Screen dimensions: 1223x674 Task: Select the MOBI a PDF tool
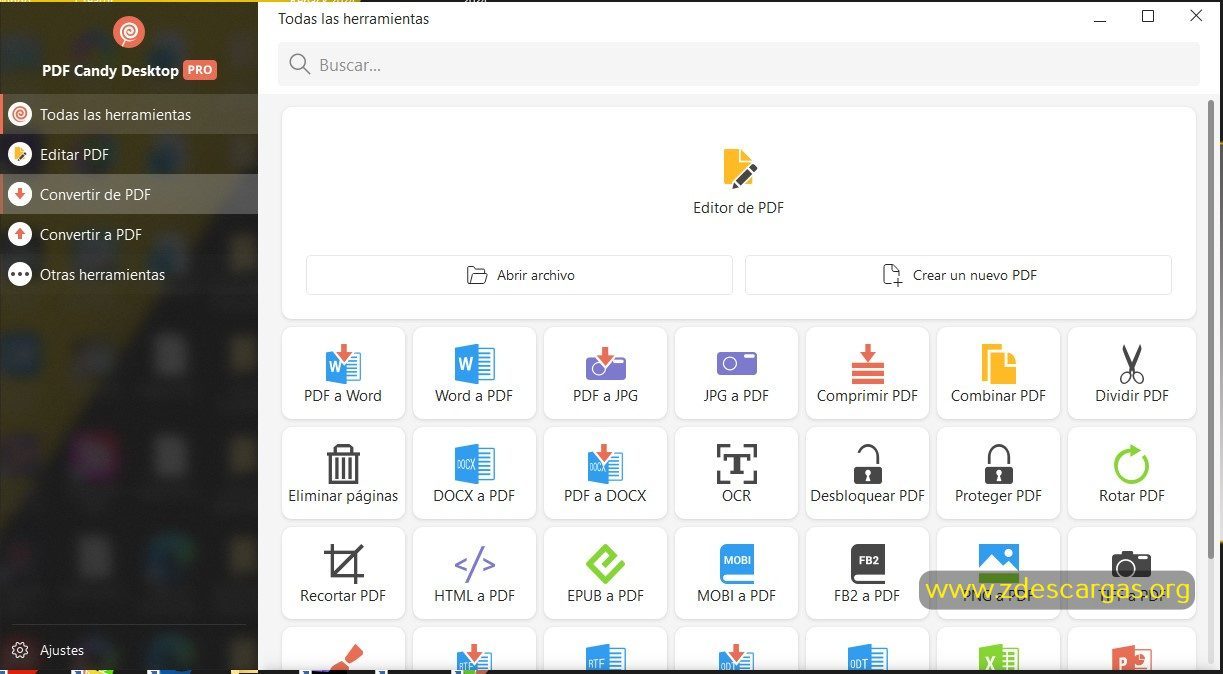tap(736, 573)
